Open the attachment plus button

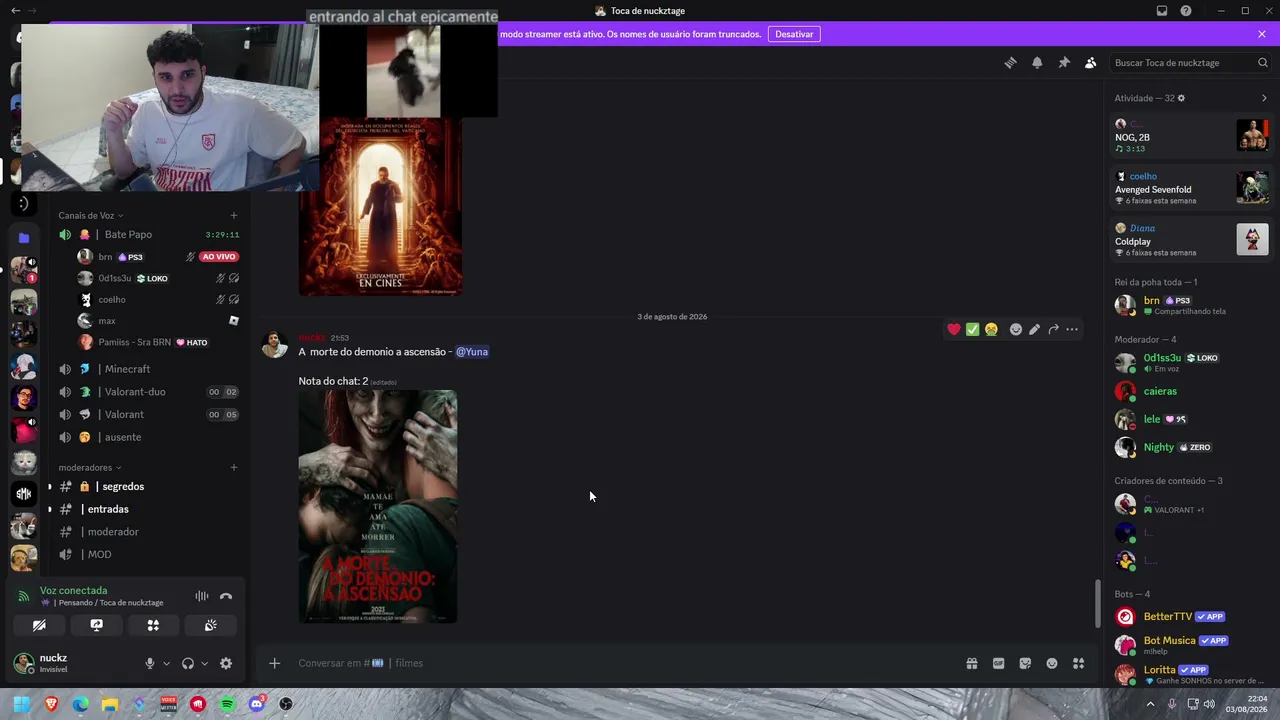point(274,663)
